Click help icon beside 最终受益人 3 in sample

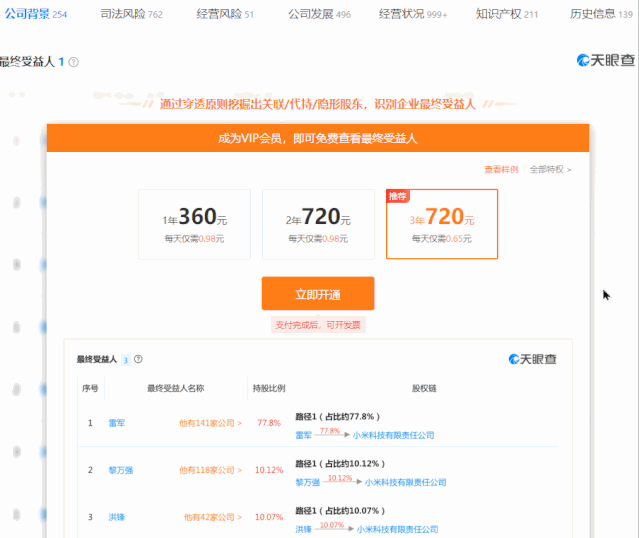(138, 359)
